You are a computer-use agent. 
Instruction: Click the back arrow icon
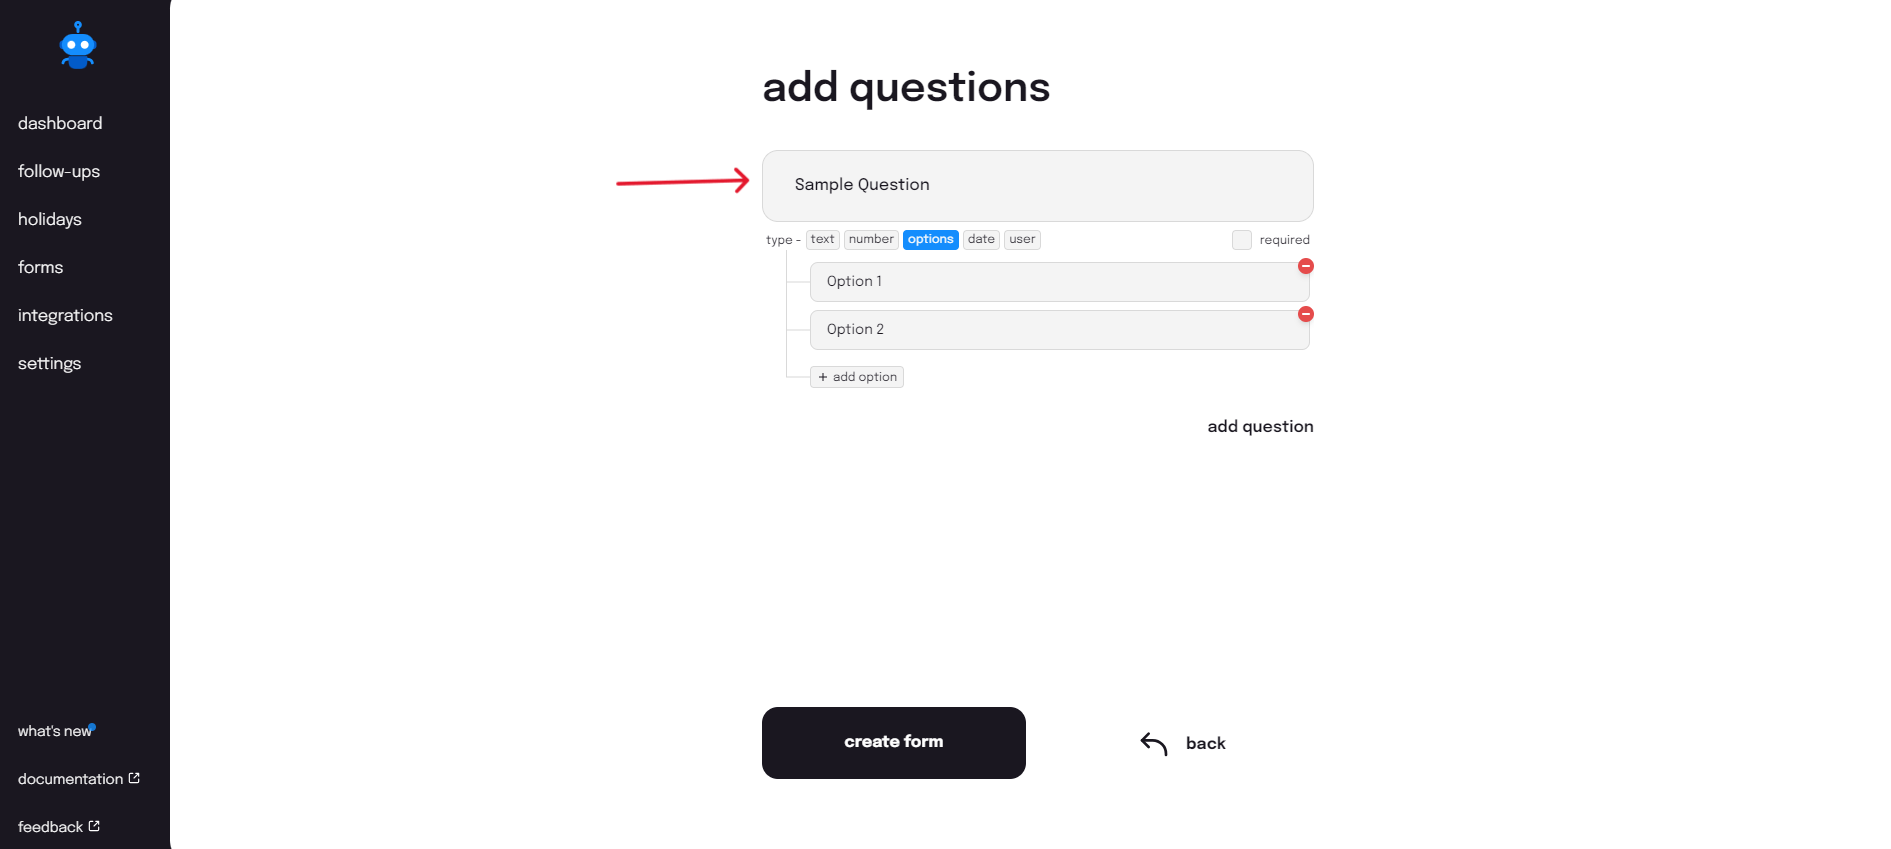[1154, 743]
